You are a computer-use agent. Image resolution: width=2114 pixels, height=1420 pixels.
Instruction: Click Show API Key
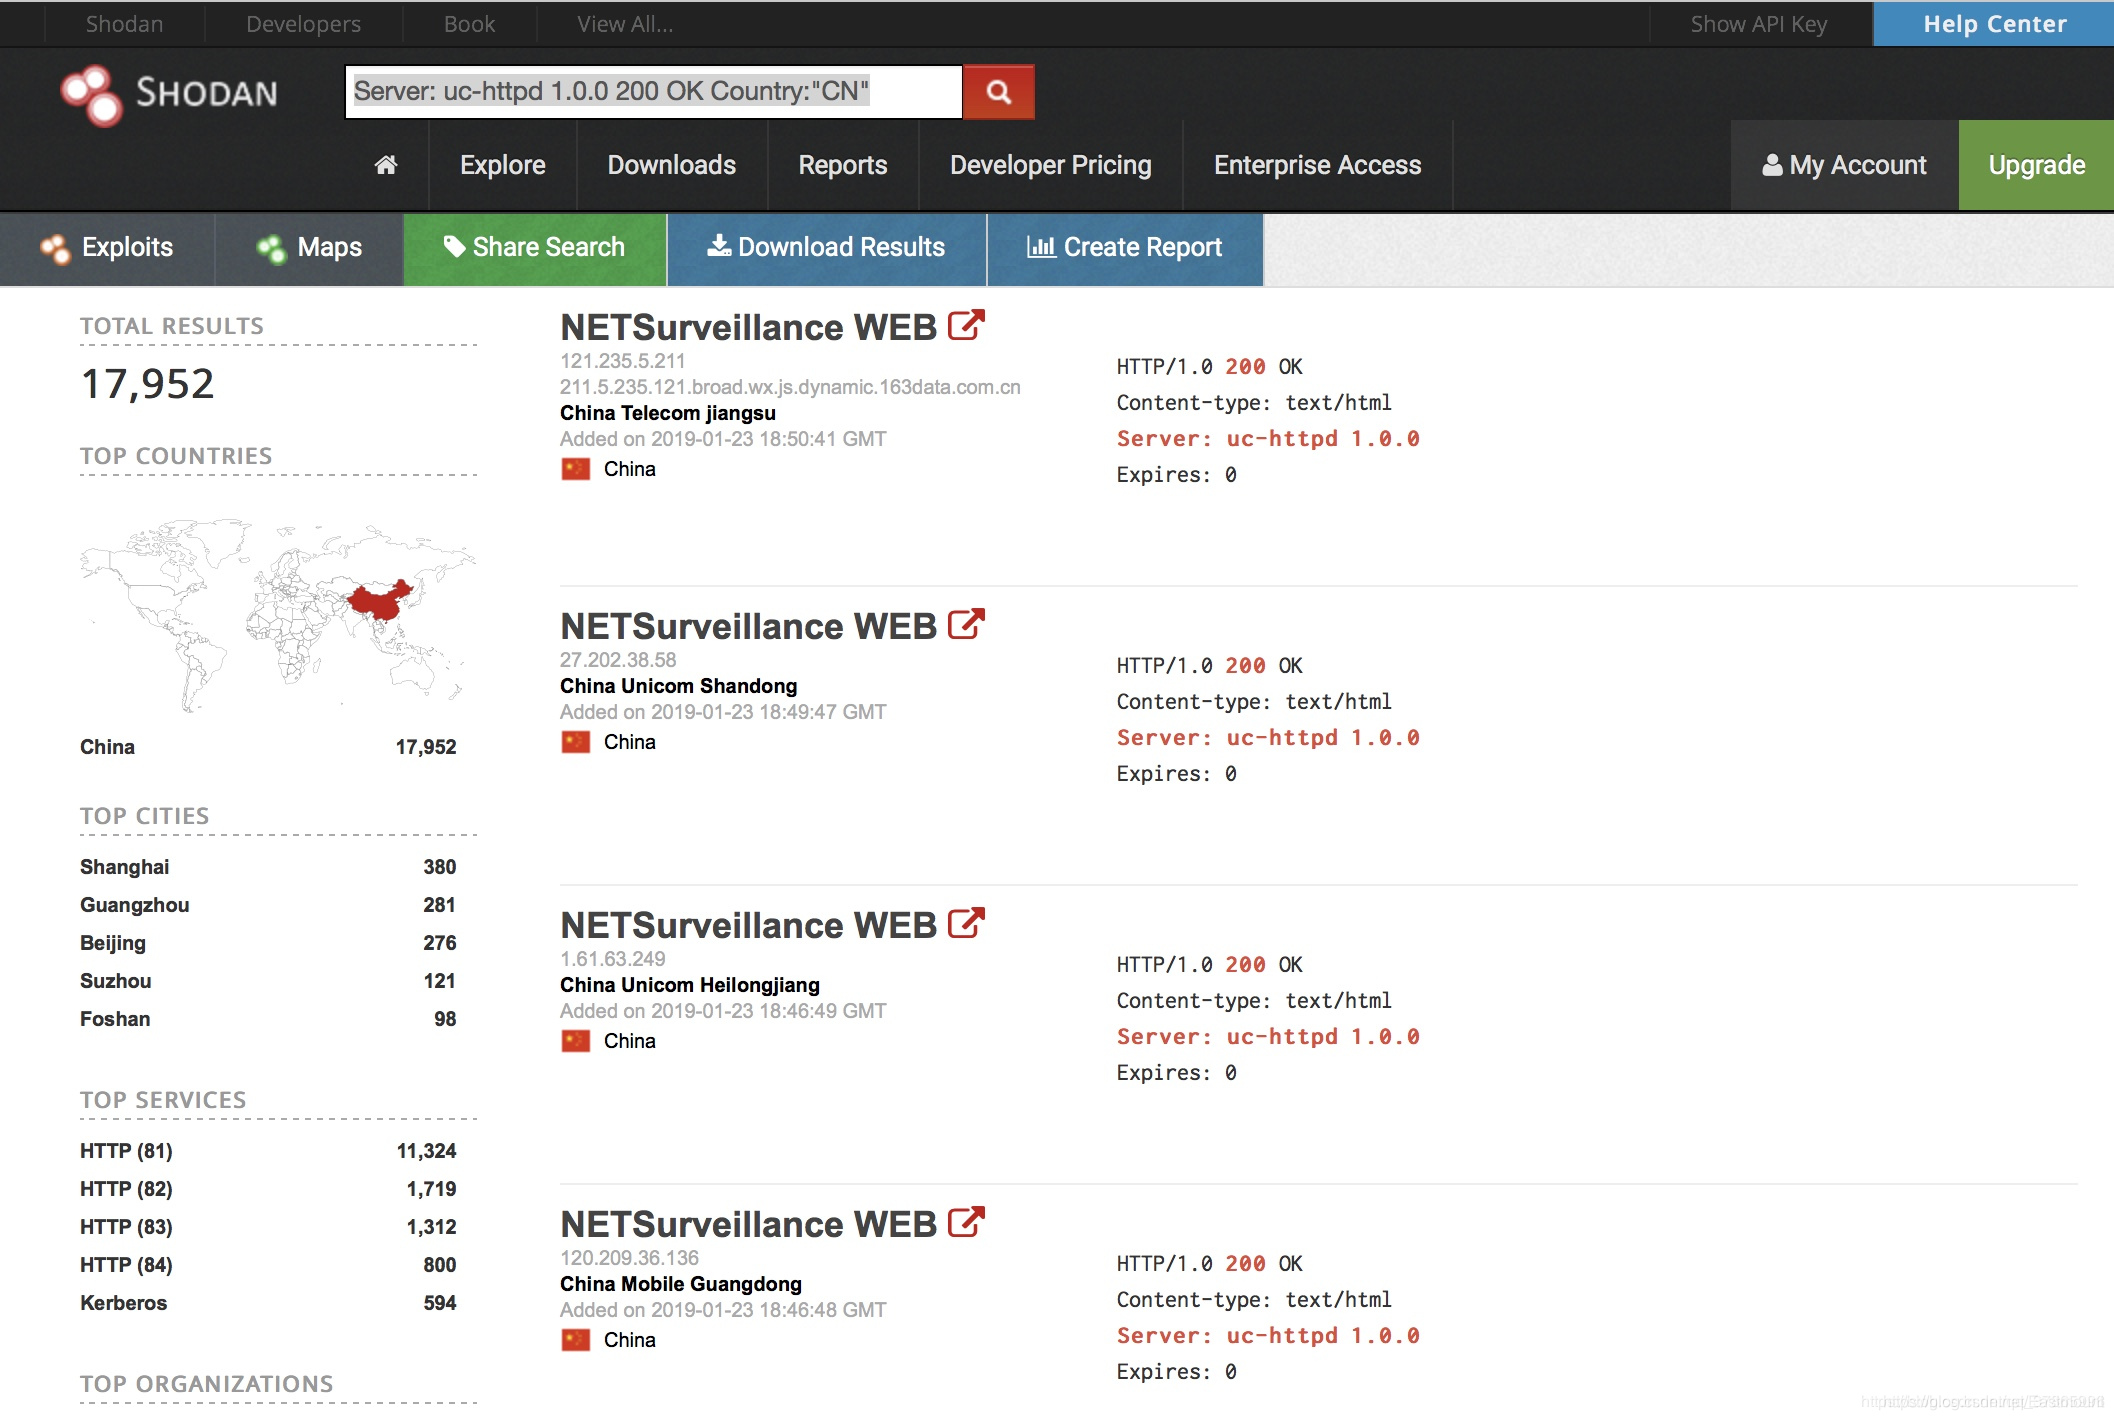(x=1759, y=24)
